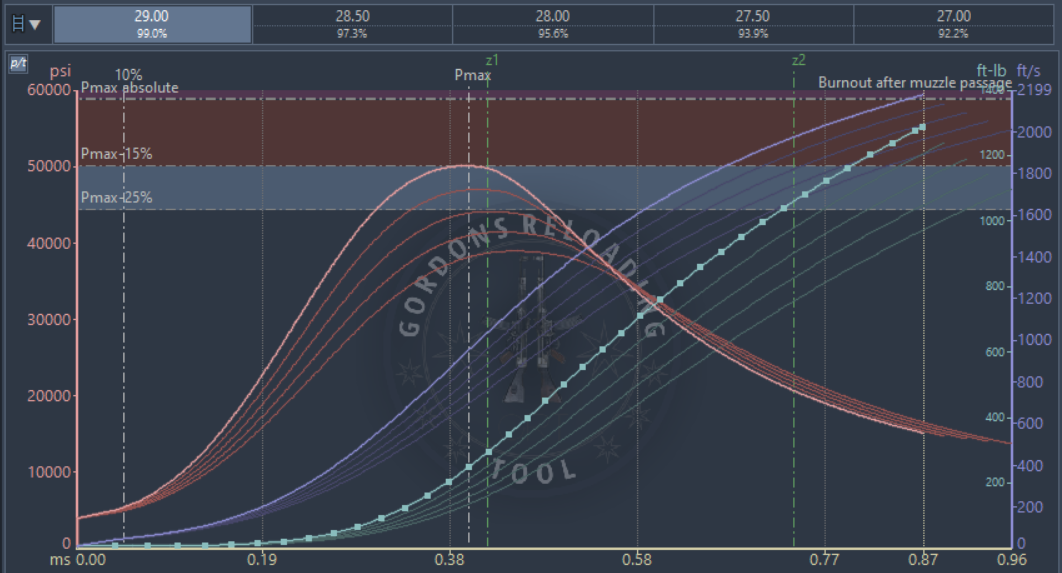Select the Pmax absolute limit label
Image resolution: width=1062 pixels, height=573 pixels.
point(129,88)
